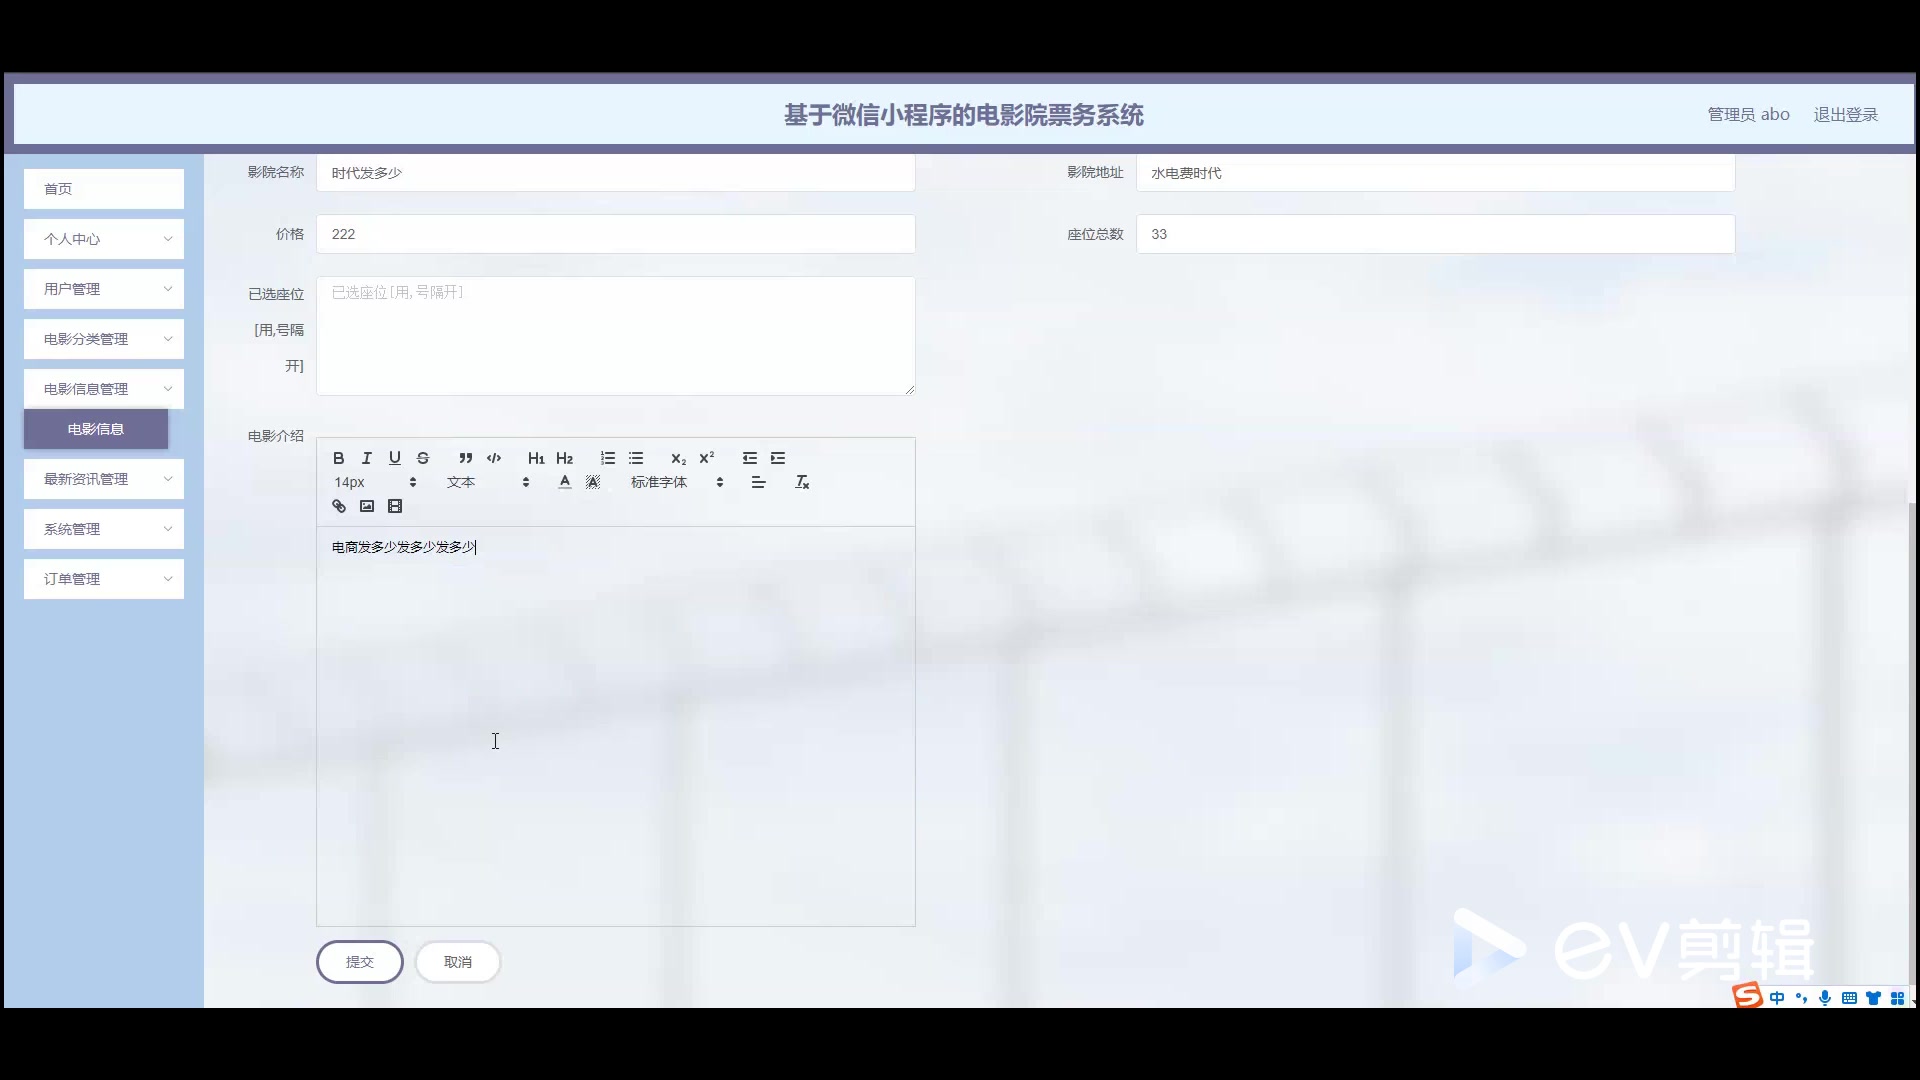Open the 电影信息 submenu item

click(x=96, y=429)
